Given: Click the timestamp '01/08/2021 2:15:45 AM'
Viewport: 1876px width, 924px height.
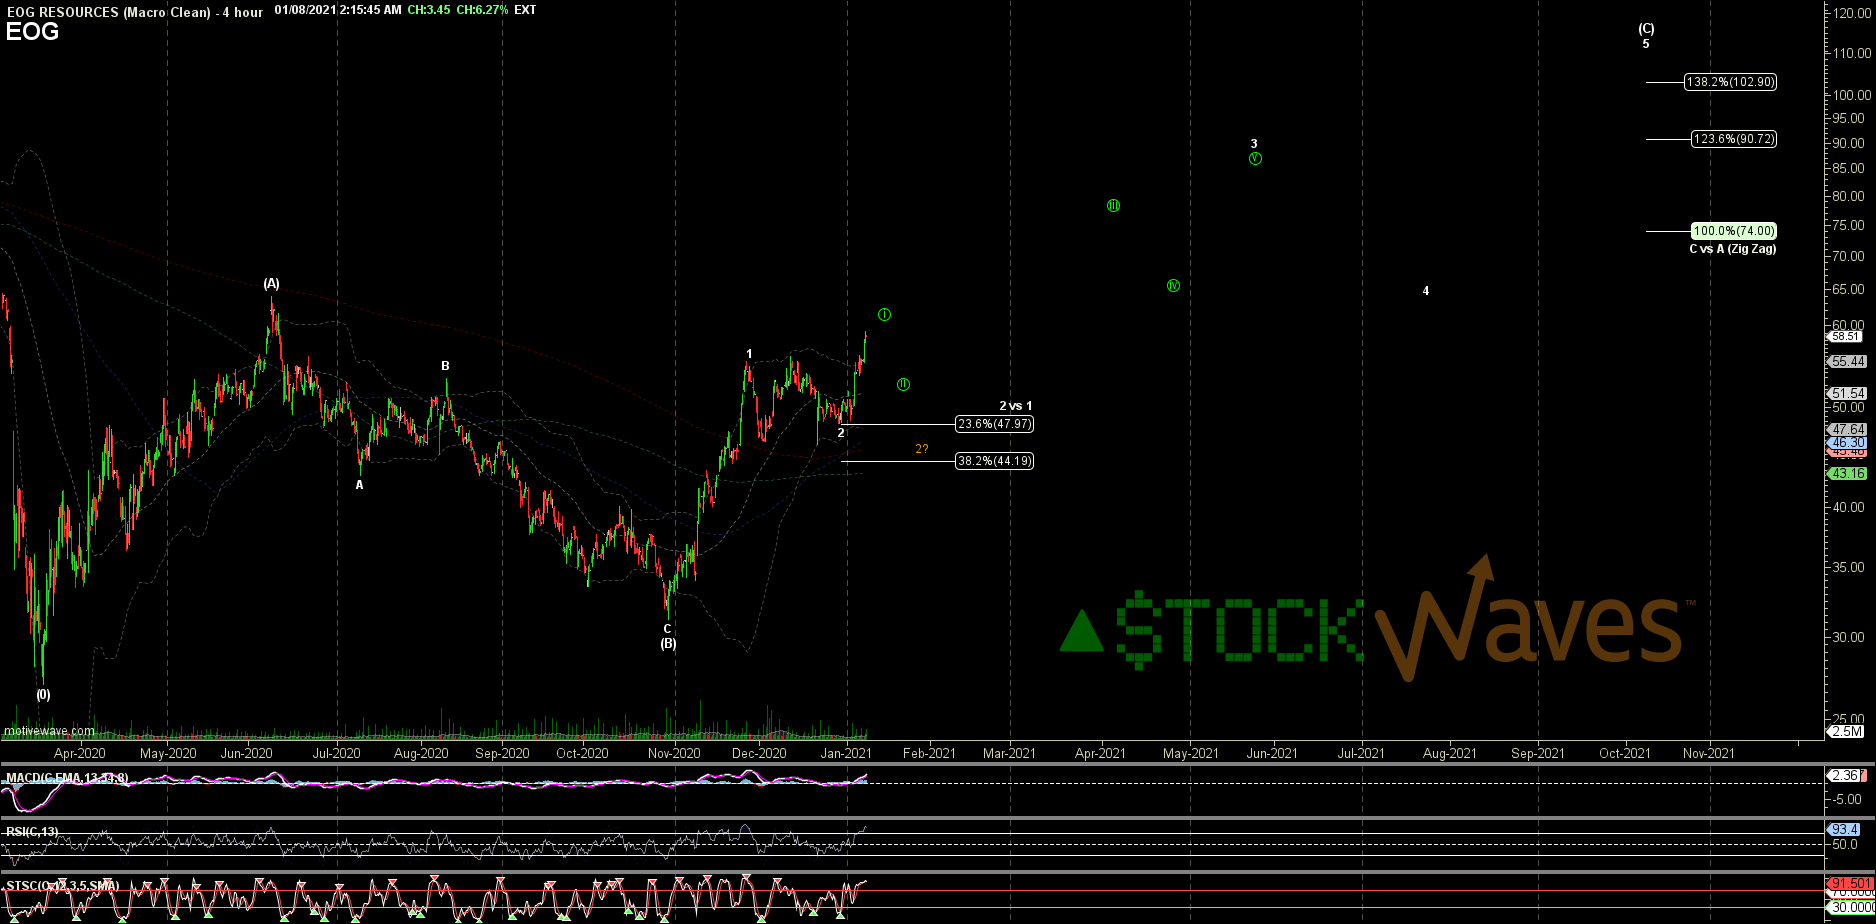Looking at the screenshot, I should coord(337,10).
